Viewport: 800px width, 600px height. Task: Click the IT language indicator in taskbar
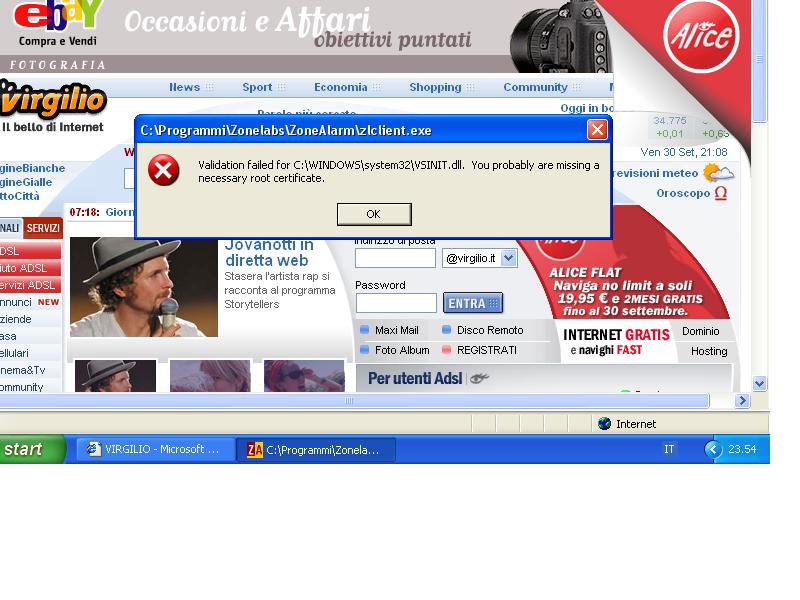point(669,449)
